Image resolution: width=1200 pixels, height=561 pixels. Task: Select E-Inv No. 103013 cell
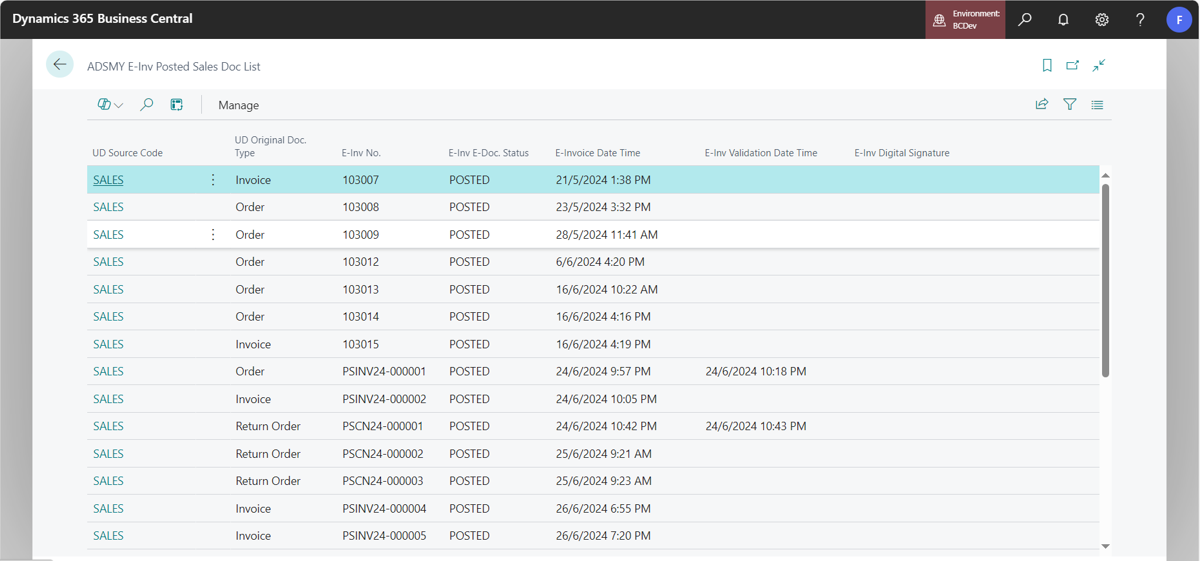pos(361,290)
